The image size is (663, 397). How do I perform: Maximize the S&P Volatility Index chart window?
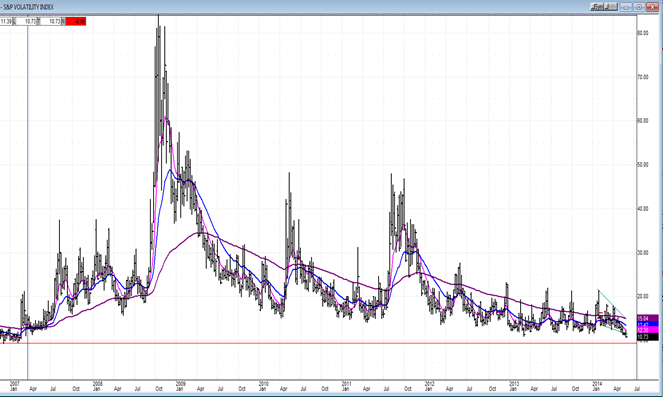[x=639, y=7]
